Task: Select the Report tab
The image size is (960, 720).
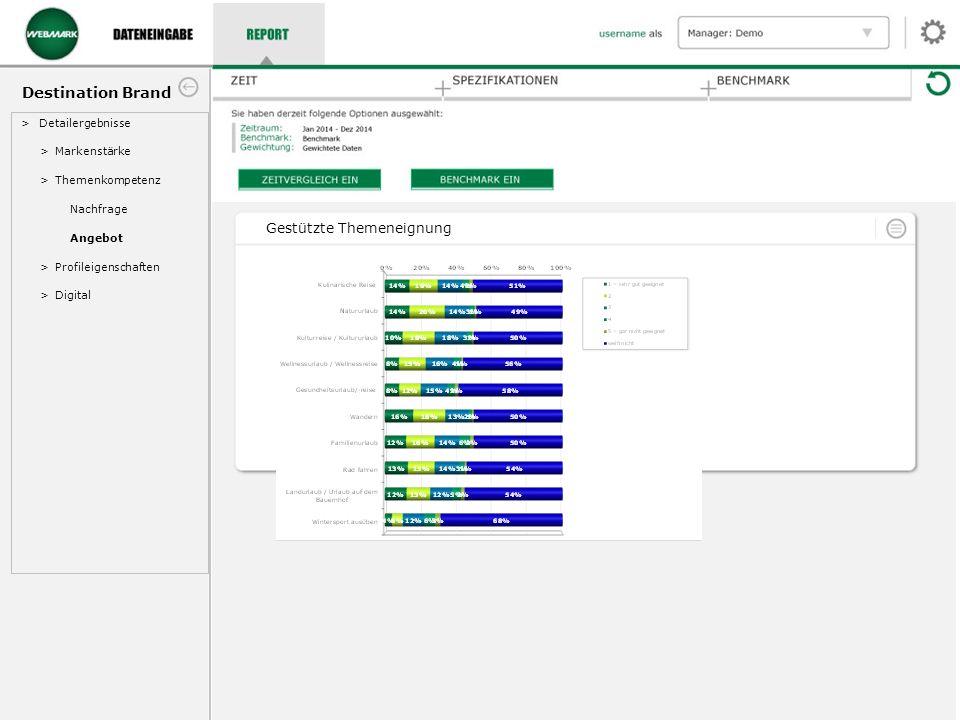Action: (268, 34)
